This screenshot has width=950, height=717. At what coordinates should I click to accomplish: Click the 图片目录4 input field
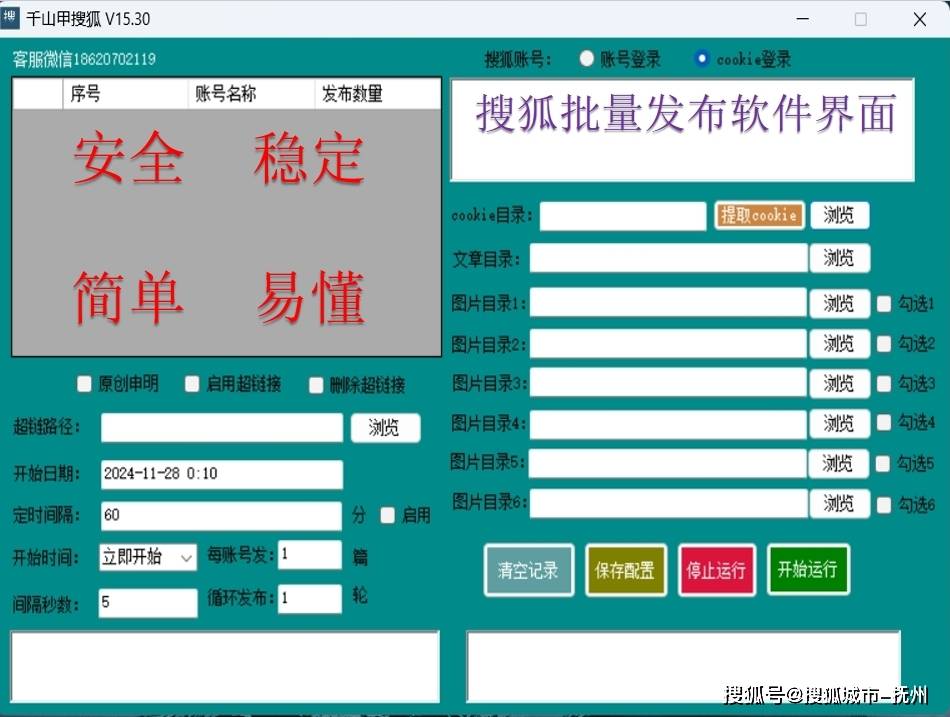668,423
